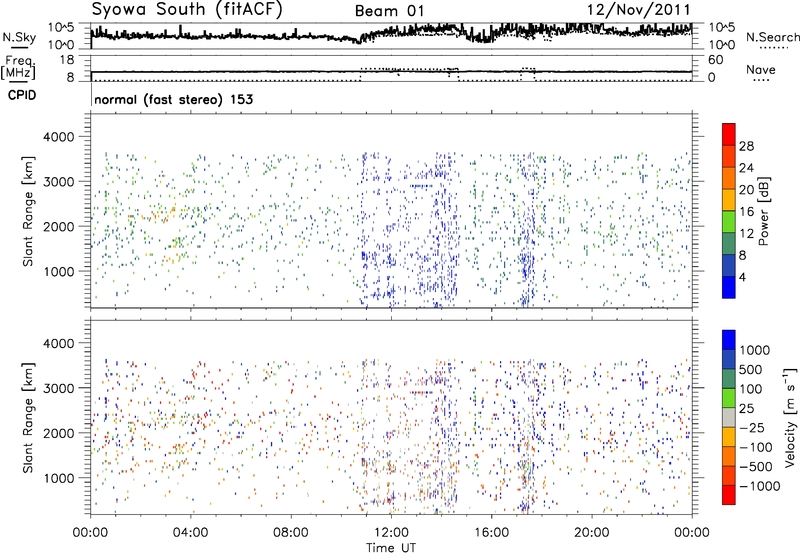800x554 pixels.
Task: Click 'normal (fast stereo) 153' mode text
Action: [x=173, y=99]
